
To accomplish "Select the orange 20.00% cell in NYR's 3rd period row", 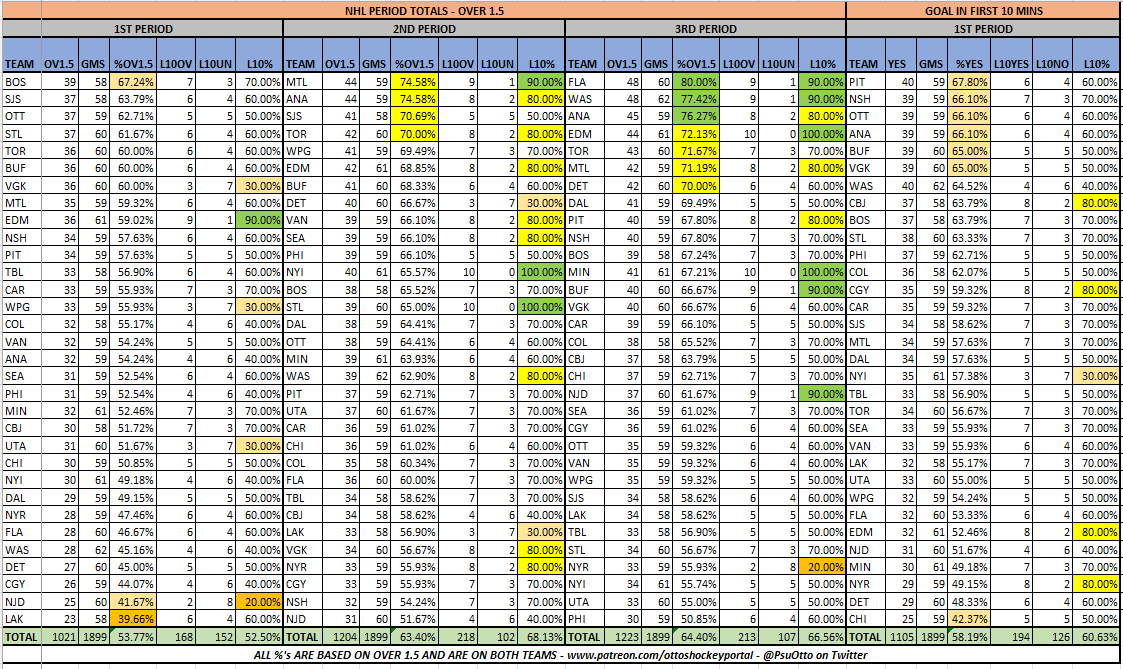I will click(x=821, y=567).
